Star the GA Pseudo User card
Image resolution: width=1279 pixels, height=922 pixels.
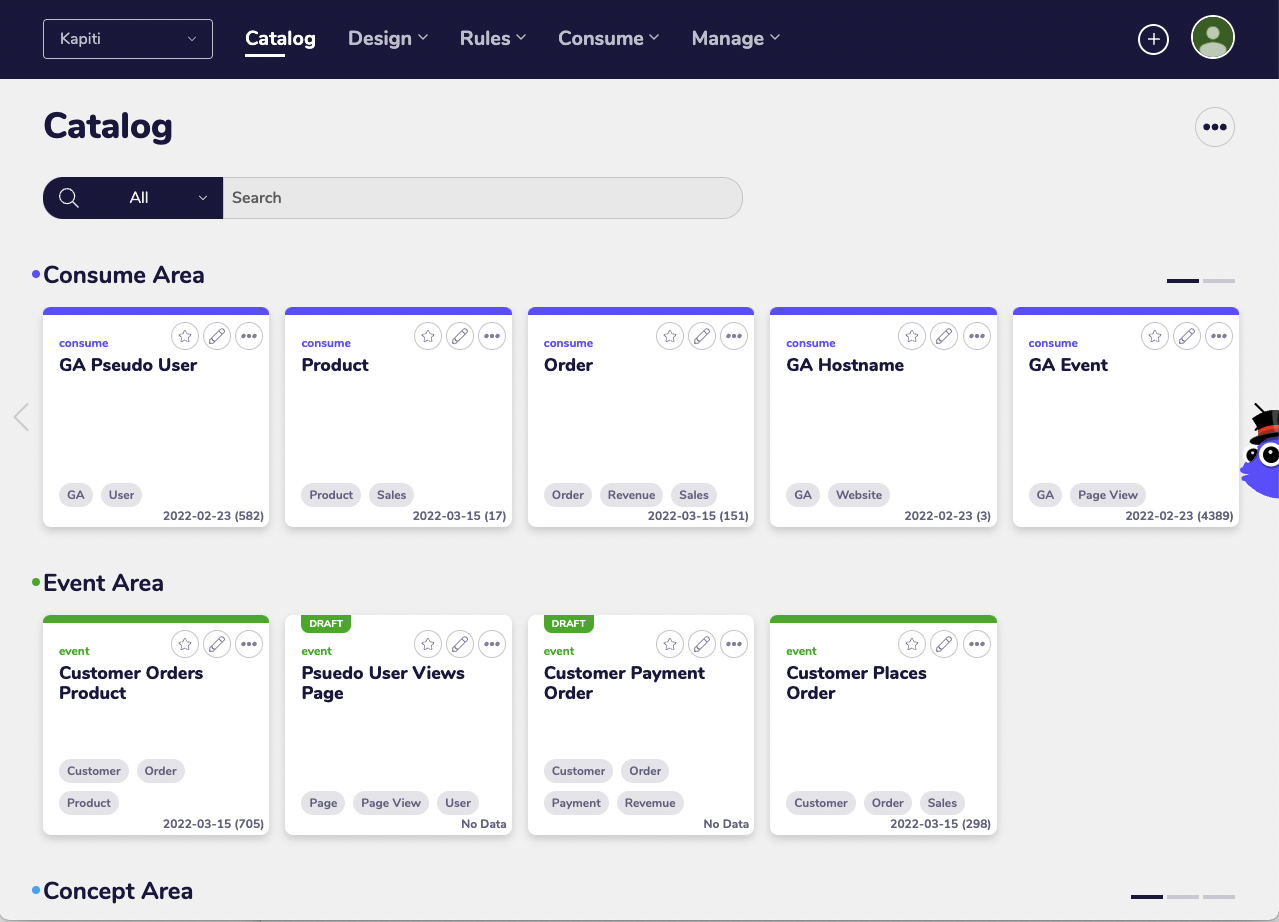point(185,336)
